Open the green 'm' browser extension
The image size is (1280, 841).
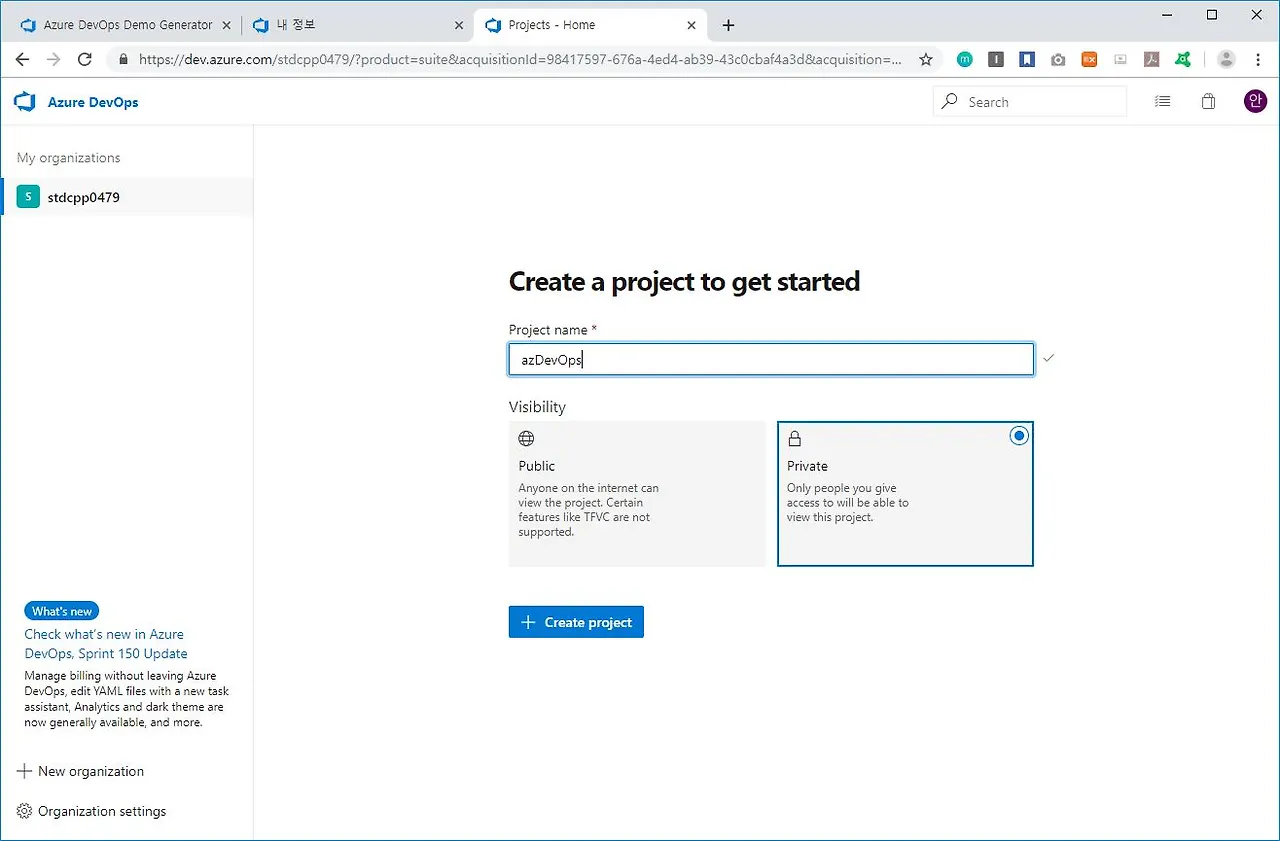click(964, 59)
